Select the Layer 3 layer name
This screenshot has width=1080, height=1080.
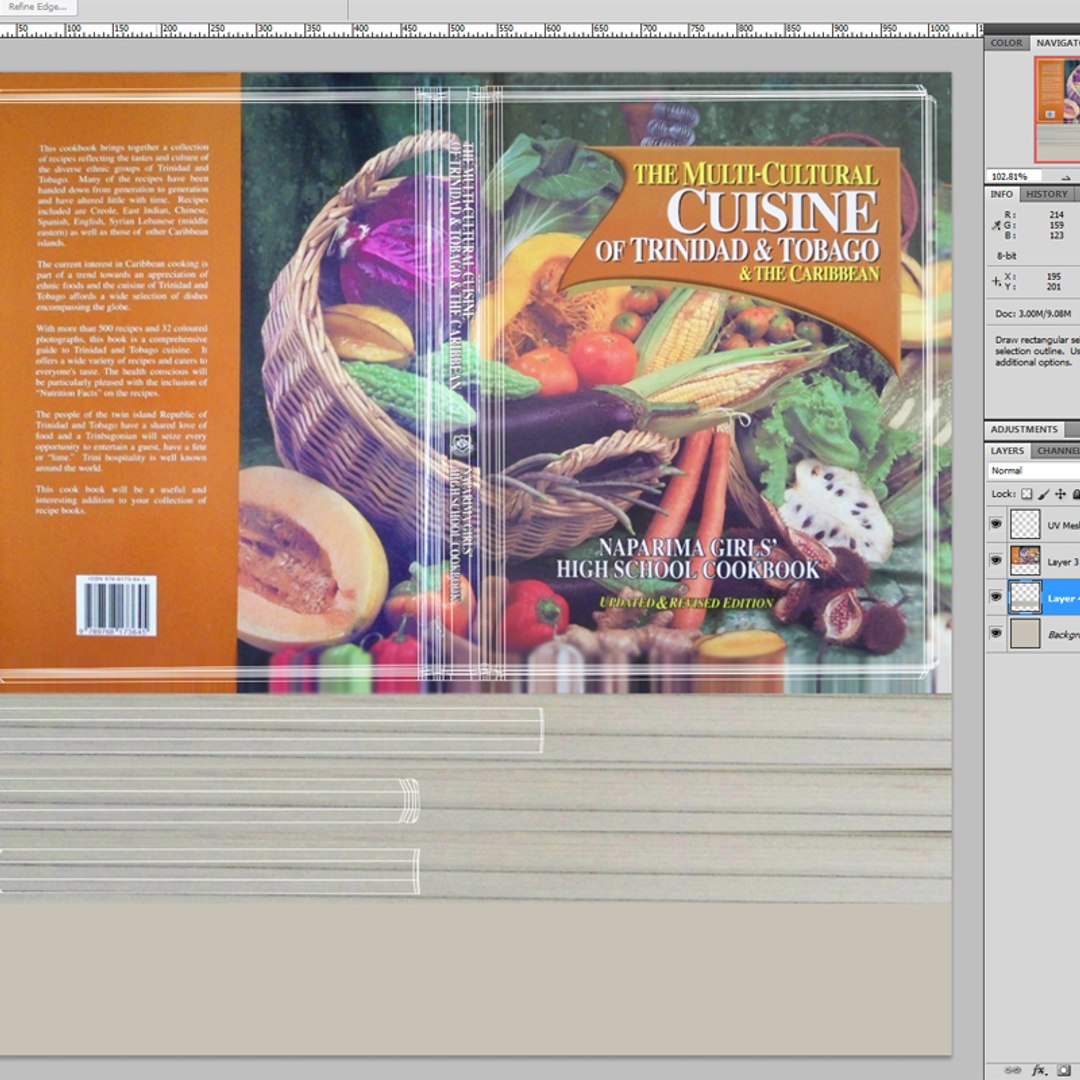[1063, 562]
